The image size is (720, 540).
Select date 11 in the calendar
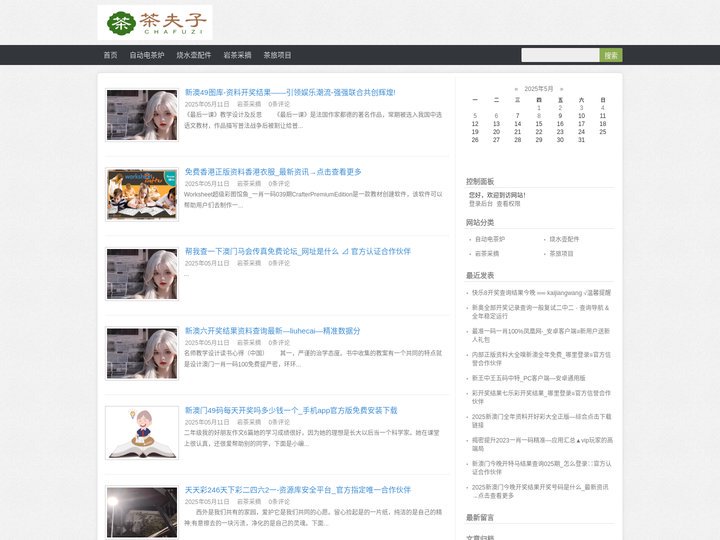pos(602,116)
